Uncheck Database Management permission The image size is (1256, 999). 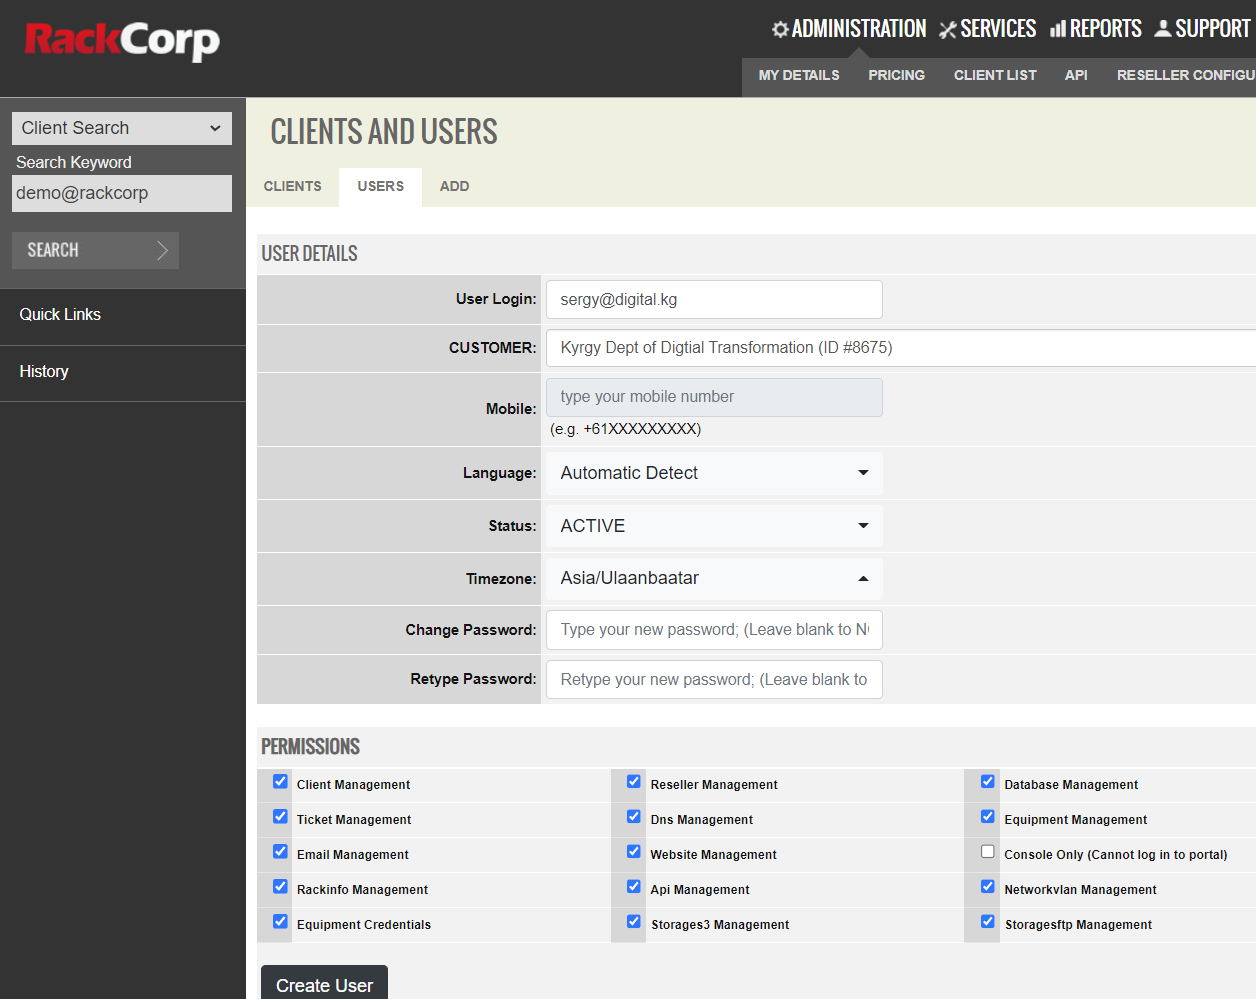tap(988, 782)
